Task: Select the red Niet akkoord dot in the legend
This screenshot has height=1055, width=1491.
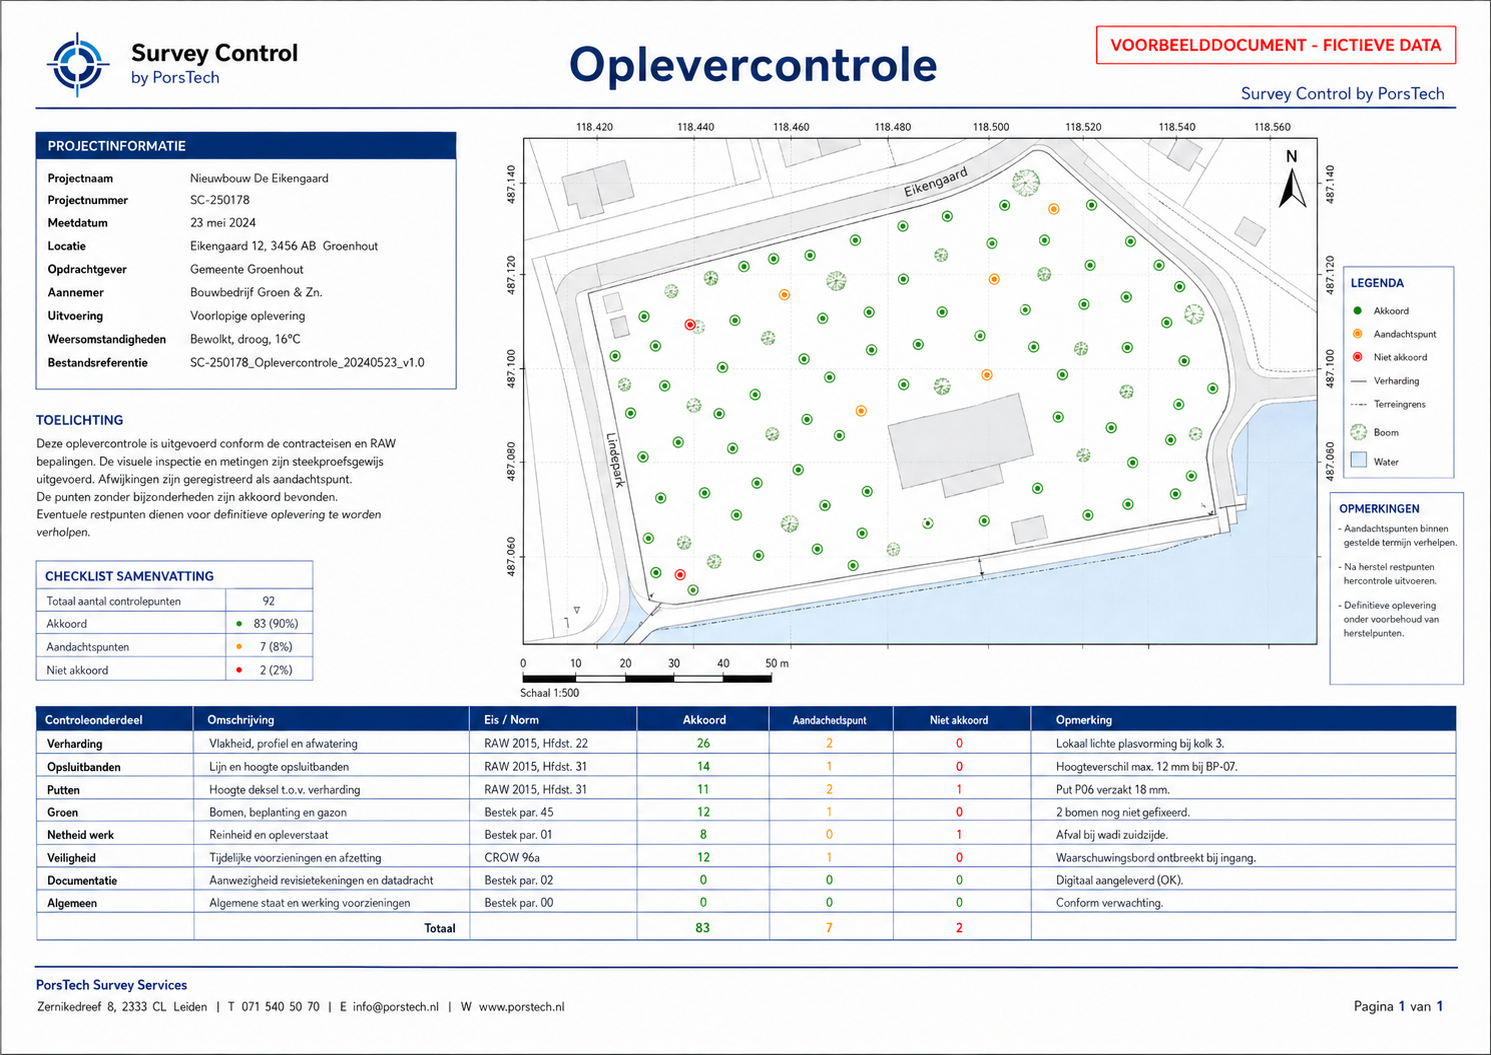Action: coord(1357,357)
